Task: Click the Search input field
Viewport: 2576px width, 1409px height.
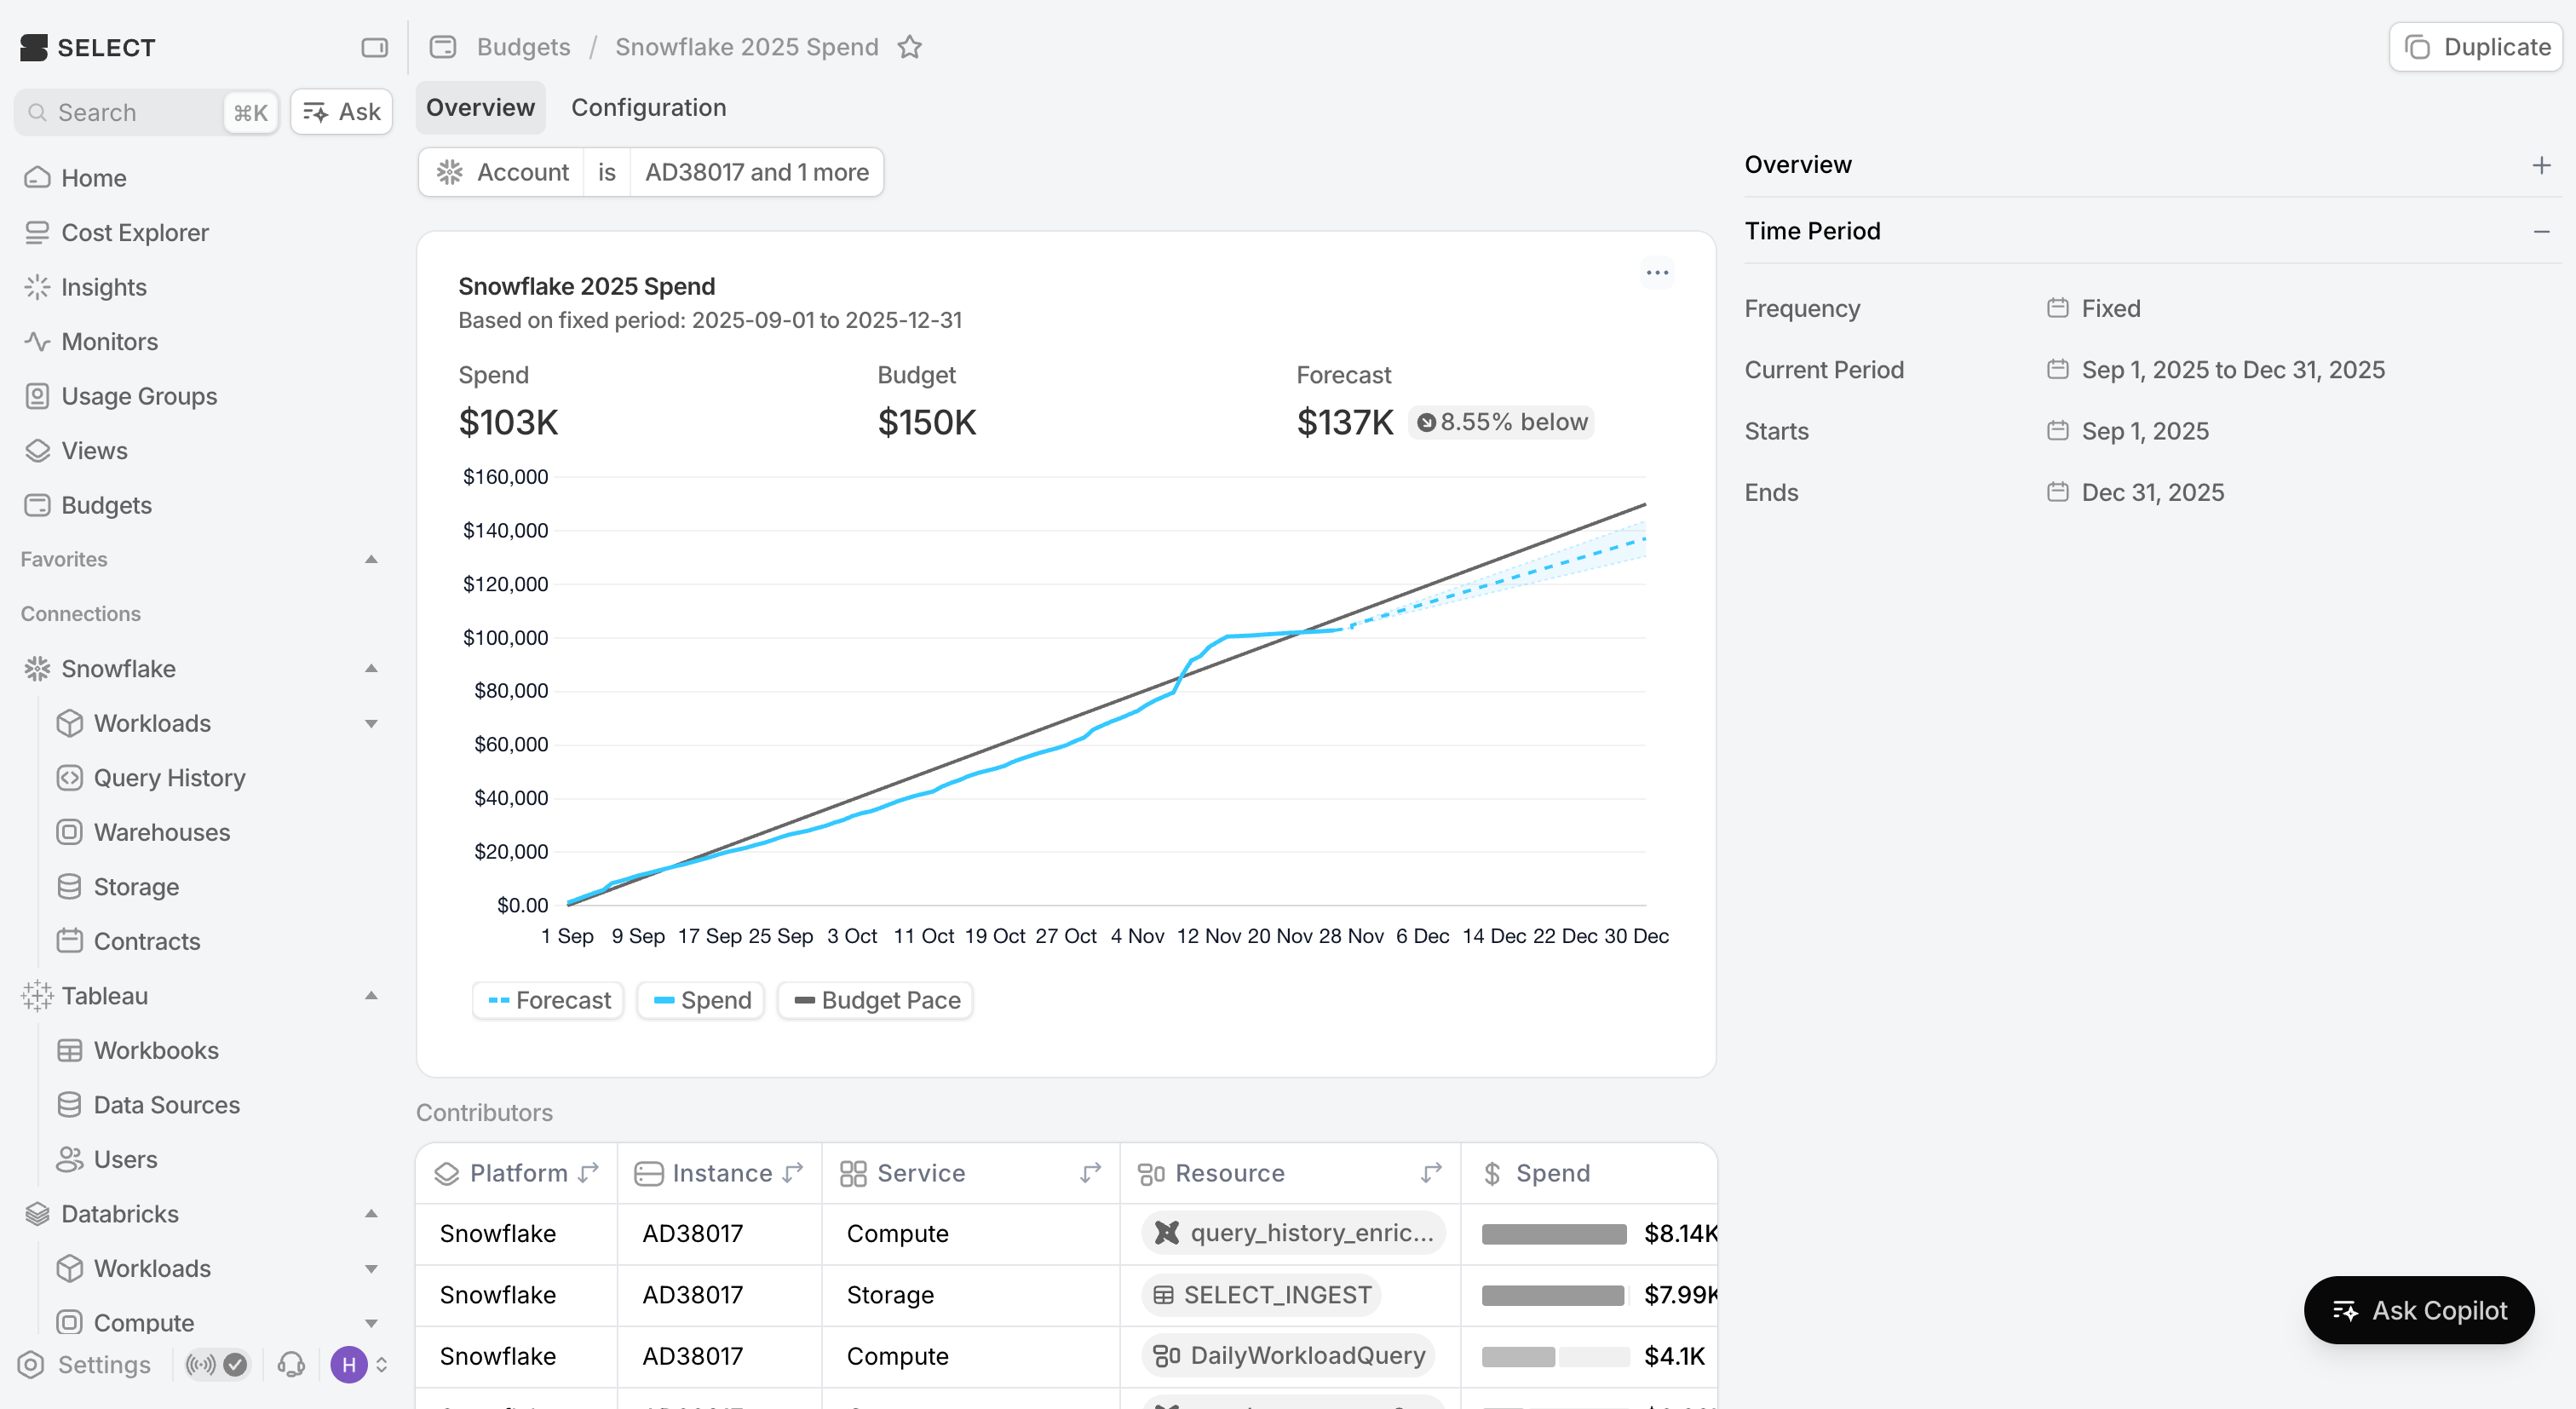Action: pos(120,112)
